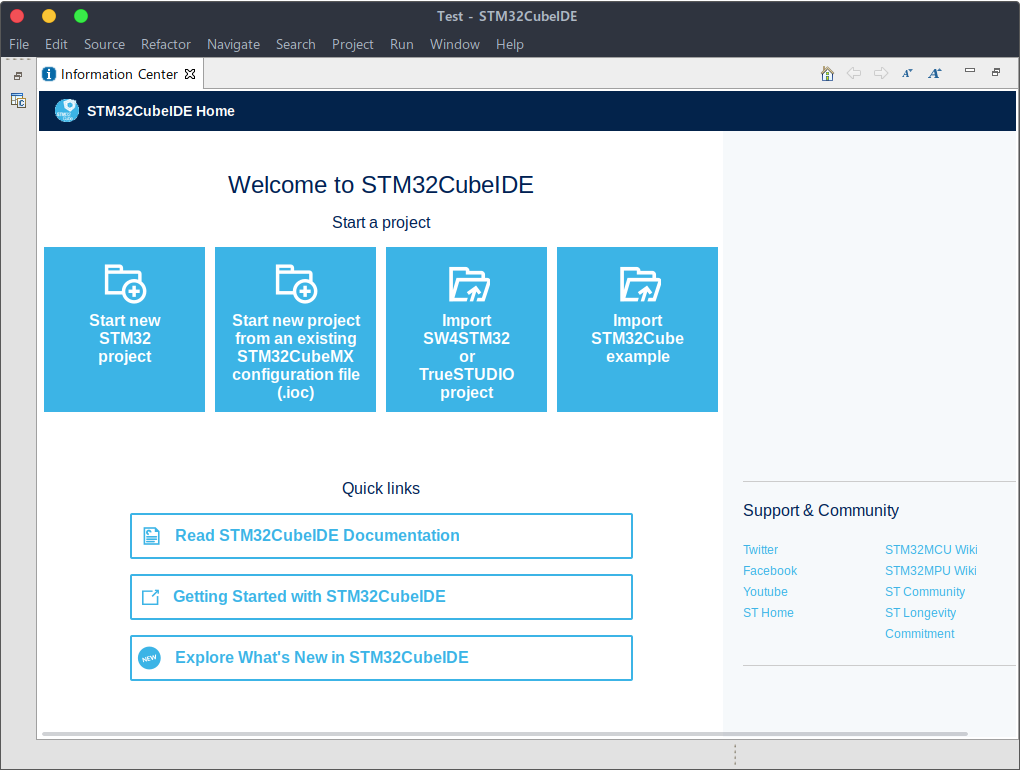The height and width of the screenshot is (770, 1020).
Task: Click the green zoom window button
Action: click(x=81, y=16)
